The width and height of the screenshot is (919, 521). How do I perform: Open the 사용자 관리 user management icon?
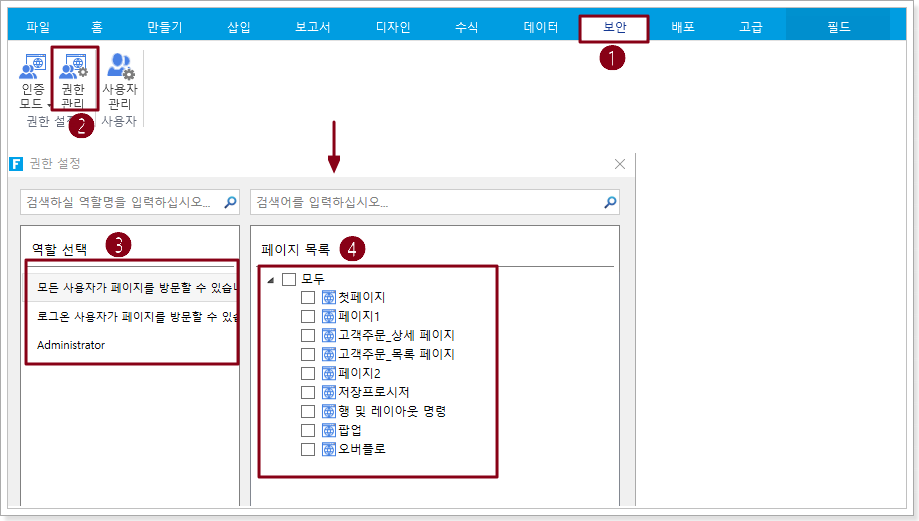[120, 66]
